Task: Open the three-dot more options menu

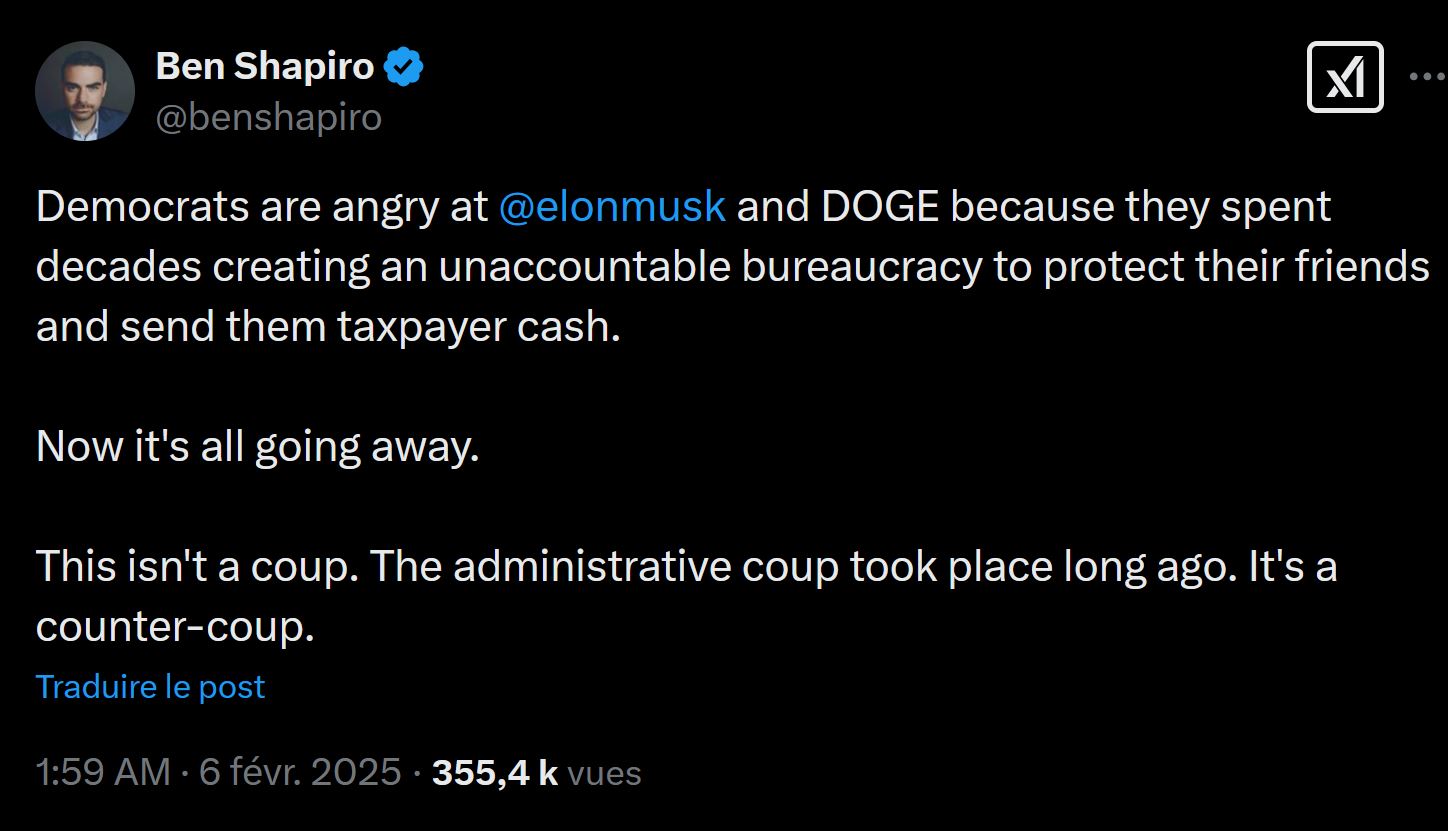Action: click(x=1428, y=76)
